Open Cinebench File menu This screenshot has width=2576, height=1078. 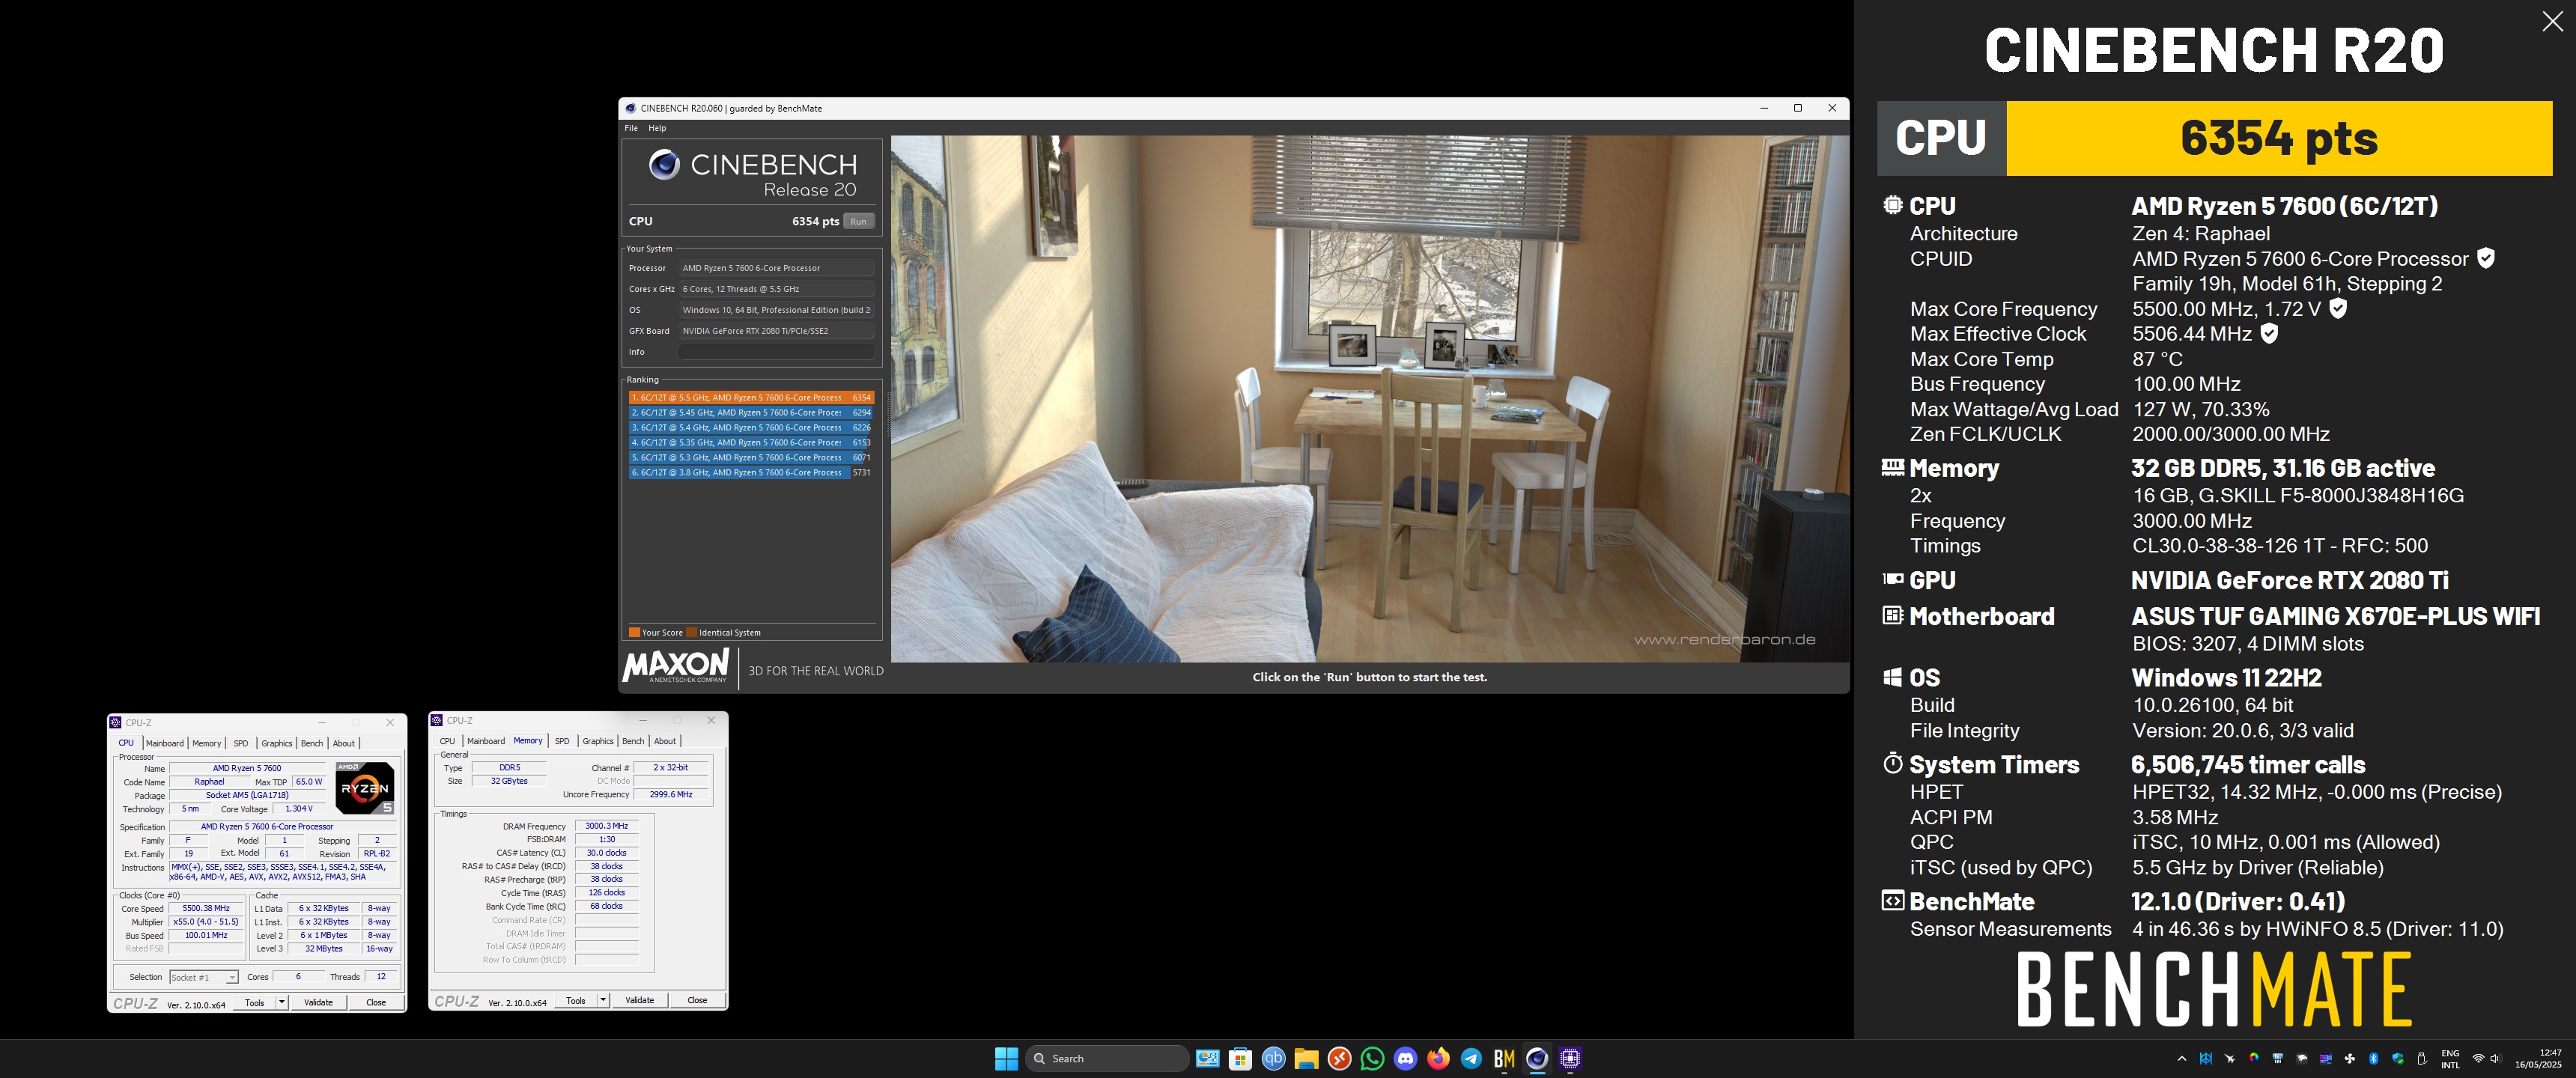coord(631,128)
